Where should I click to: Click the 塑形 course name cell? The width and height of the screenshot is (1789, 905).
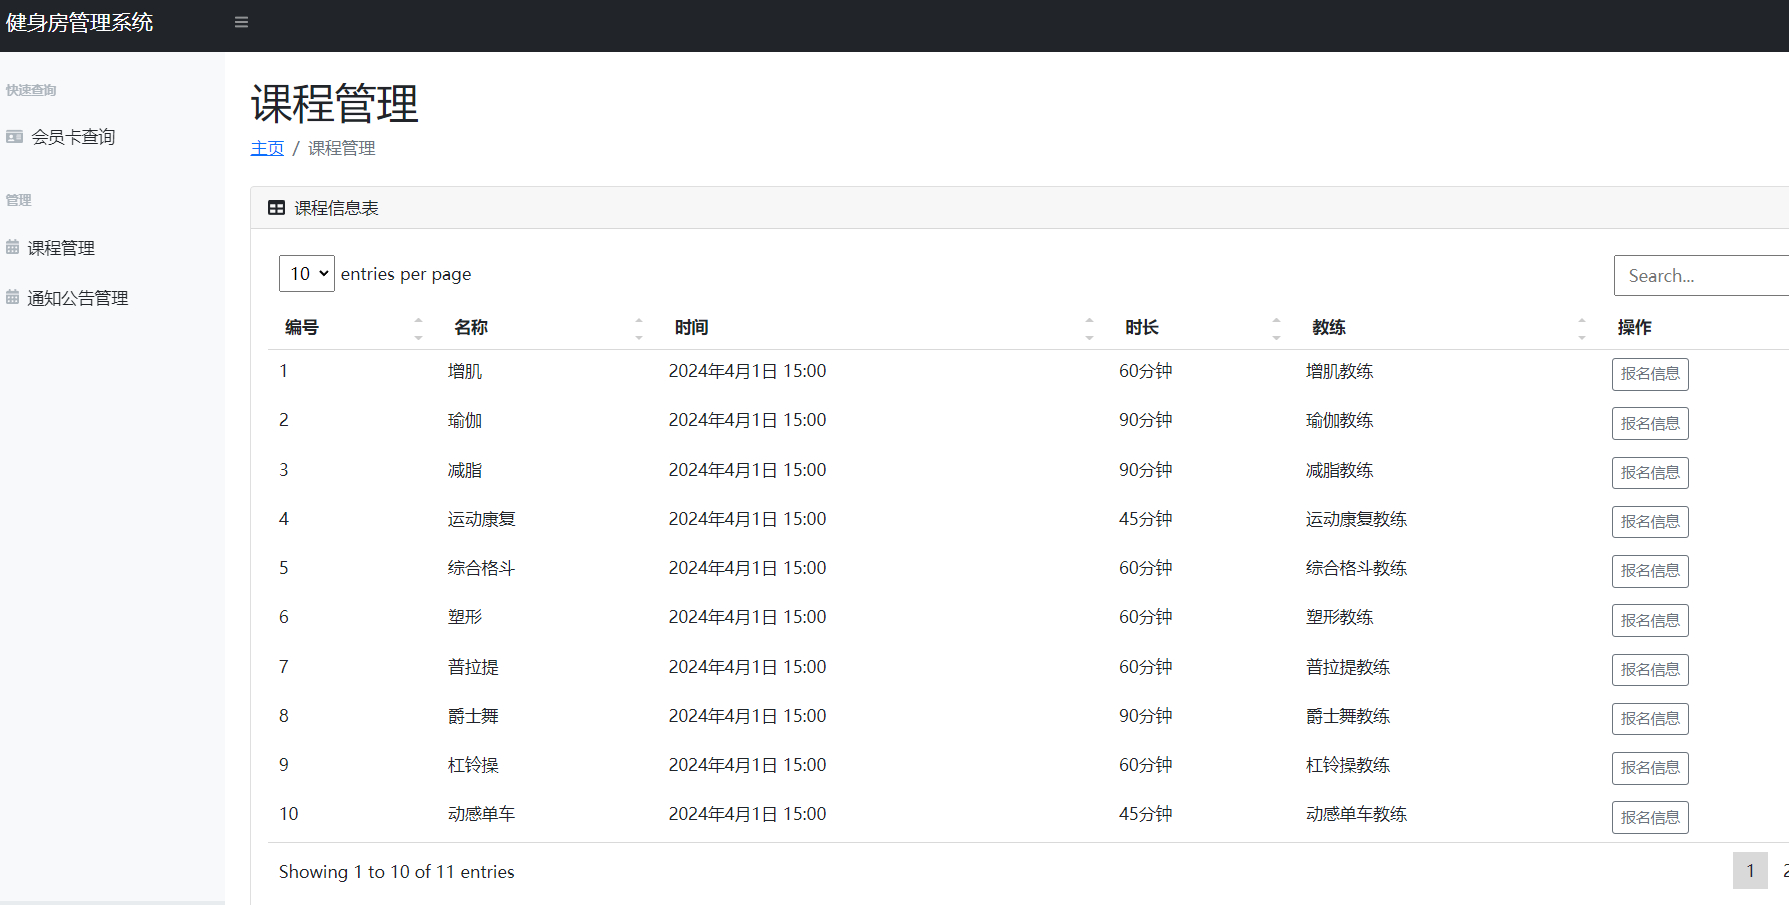tap(465, 617)
